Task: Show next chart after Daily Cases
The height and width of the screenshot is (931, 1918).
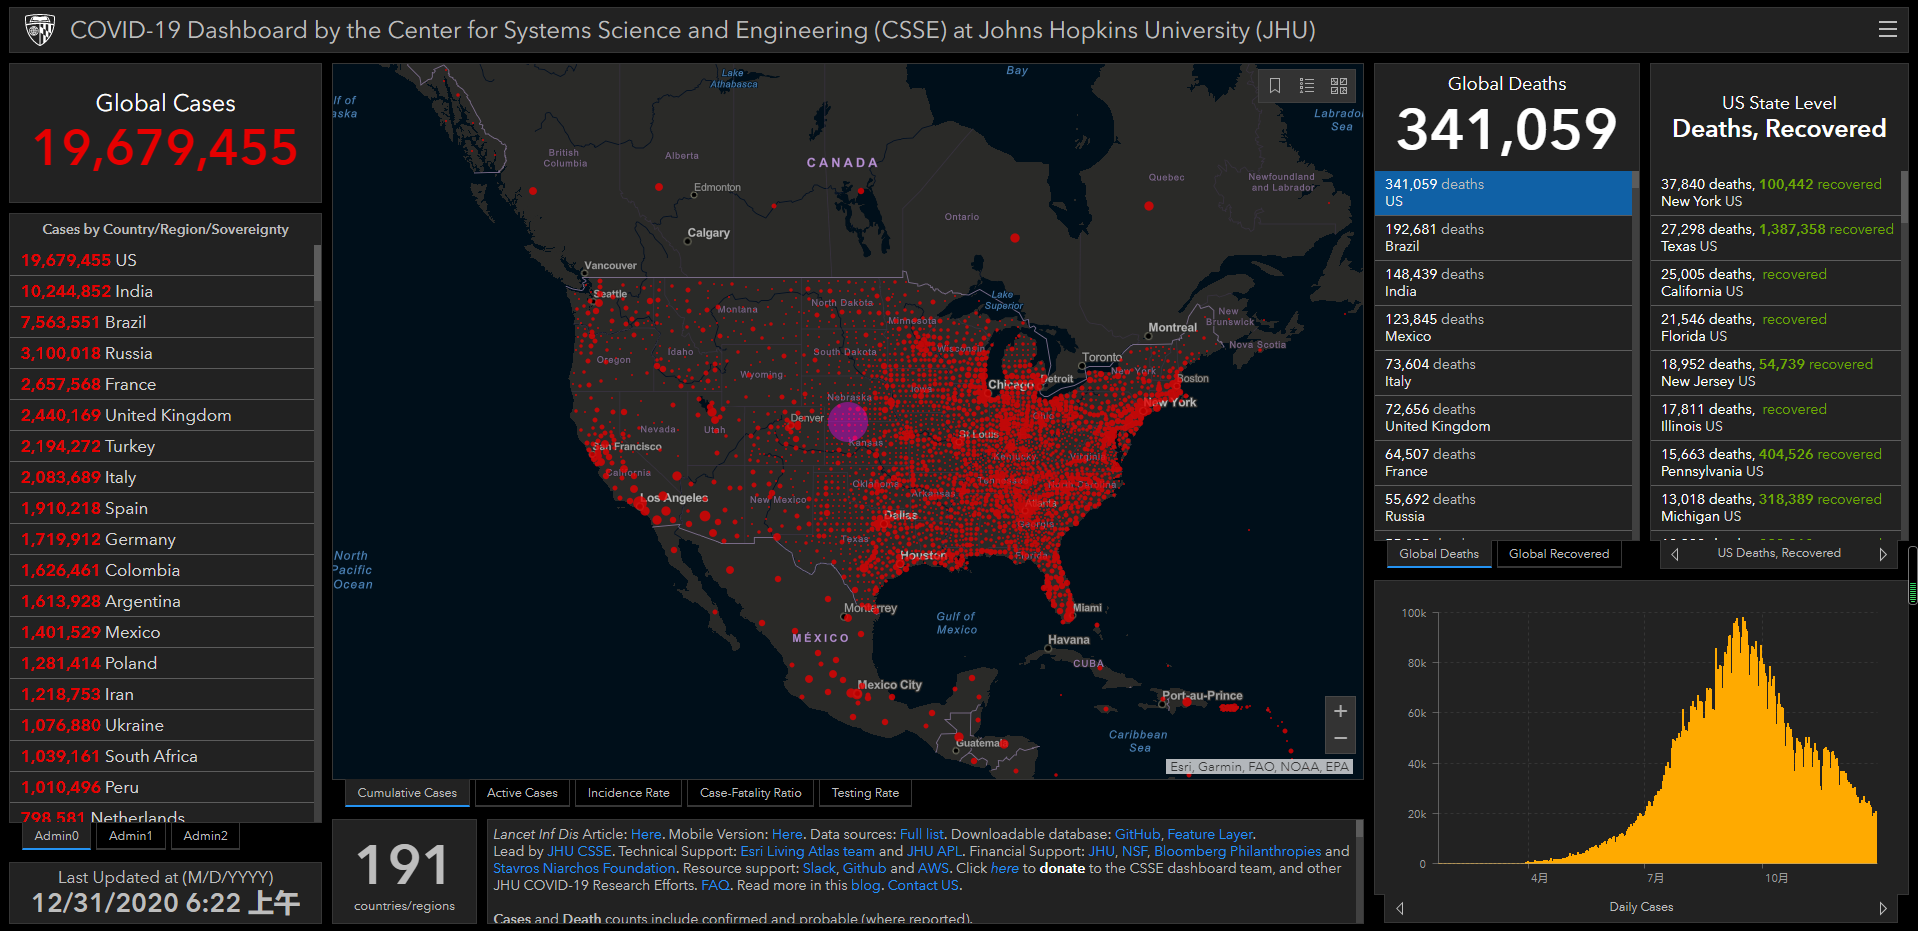Action: coord(1883,908)
